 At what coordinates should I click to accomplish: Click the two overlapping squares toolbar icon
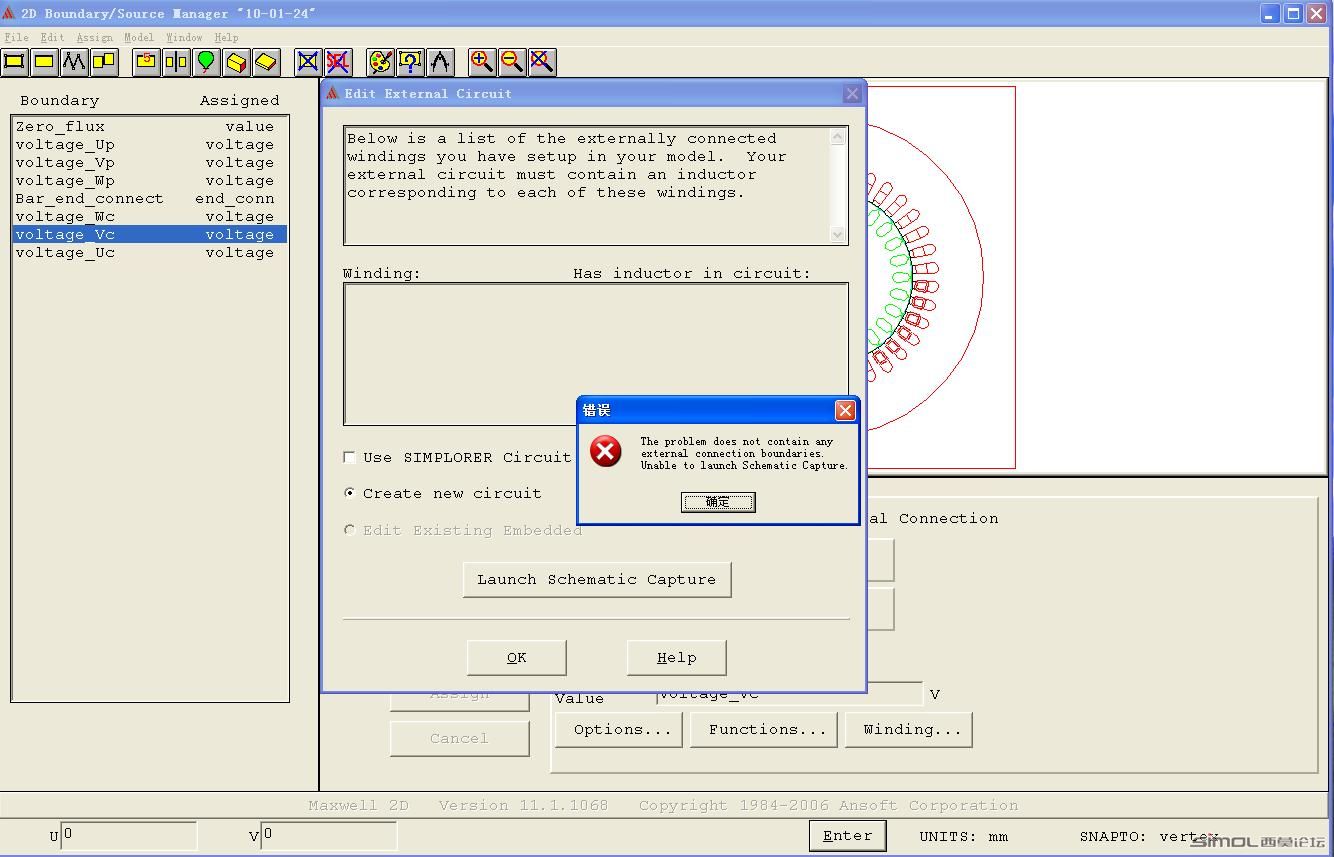(x=104, y=62)
